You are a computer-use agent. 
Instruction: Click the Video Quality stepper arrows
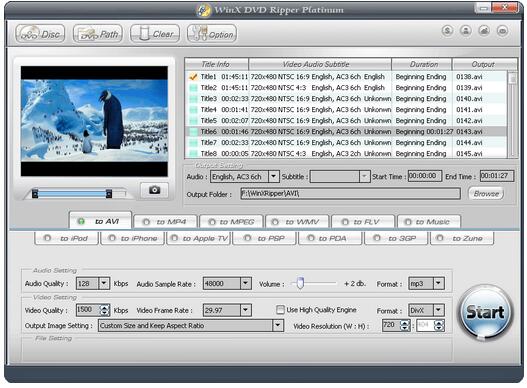pyautogui.click(x=105, y=310)
